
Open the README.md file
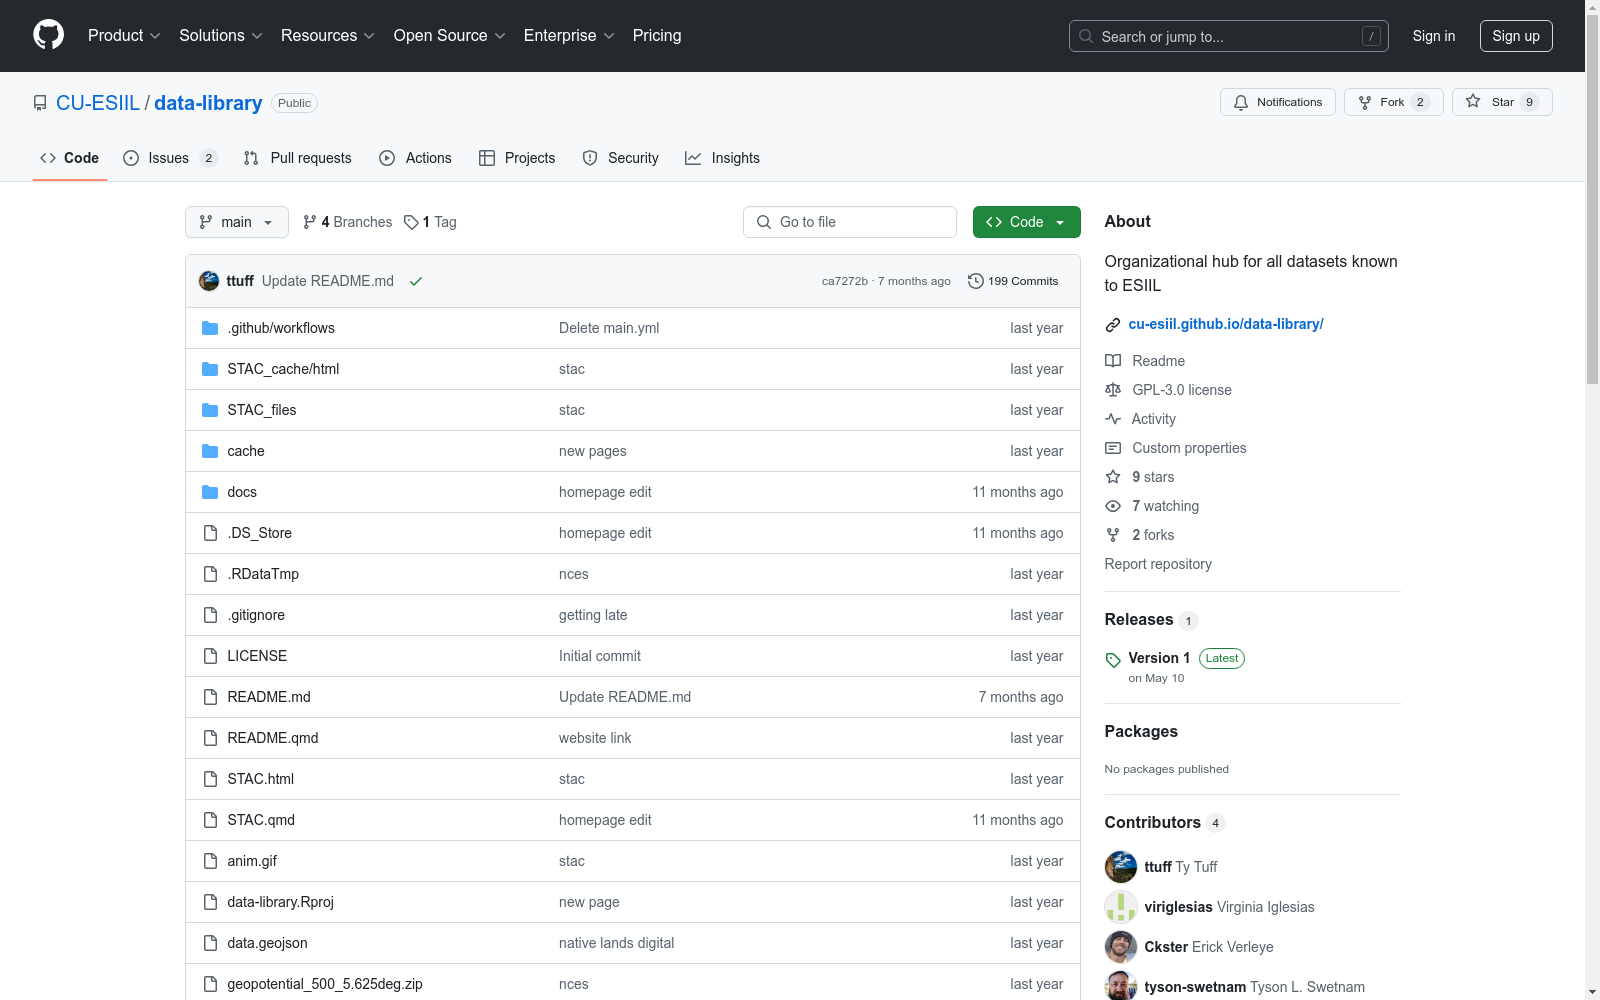click(269, 697)
